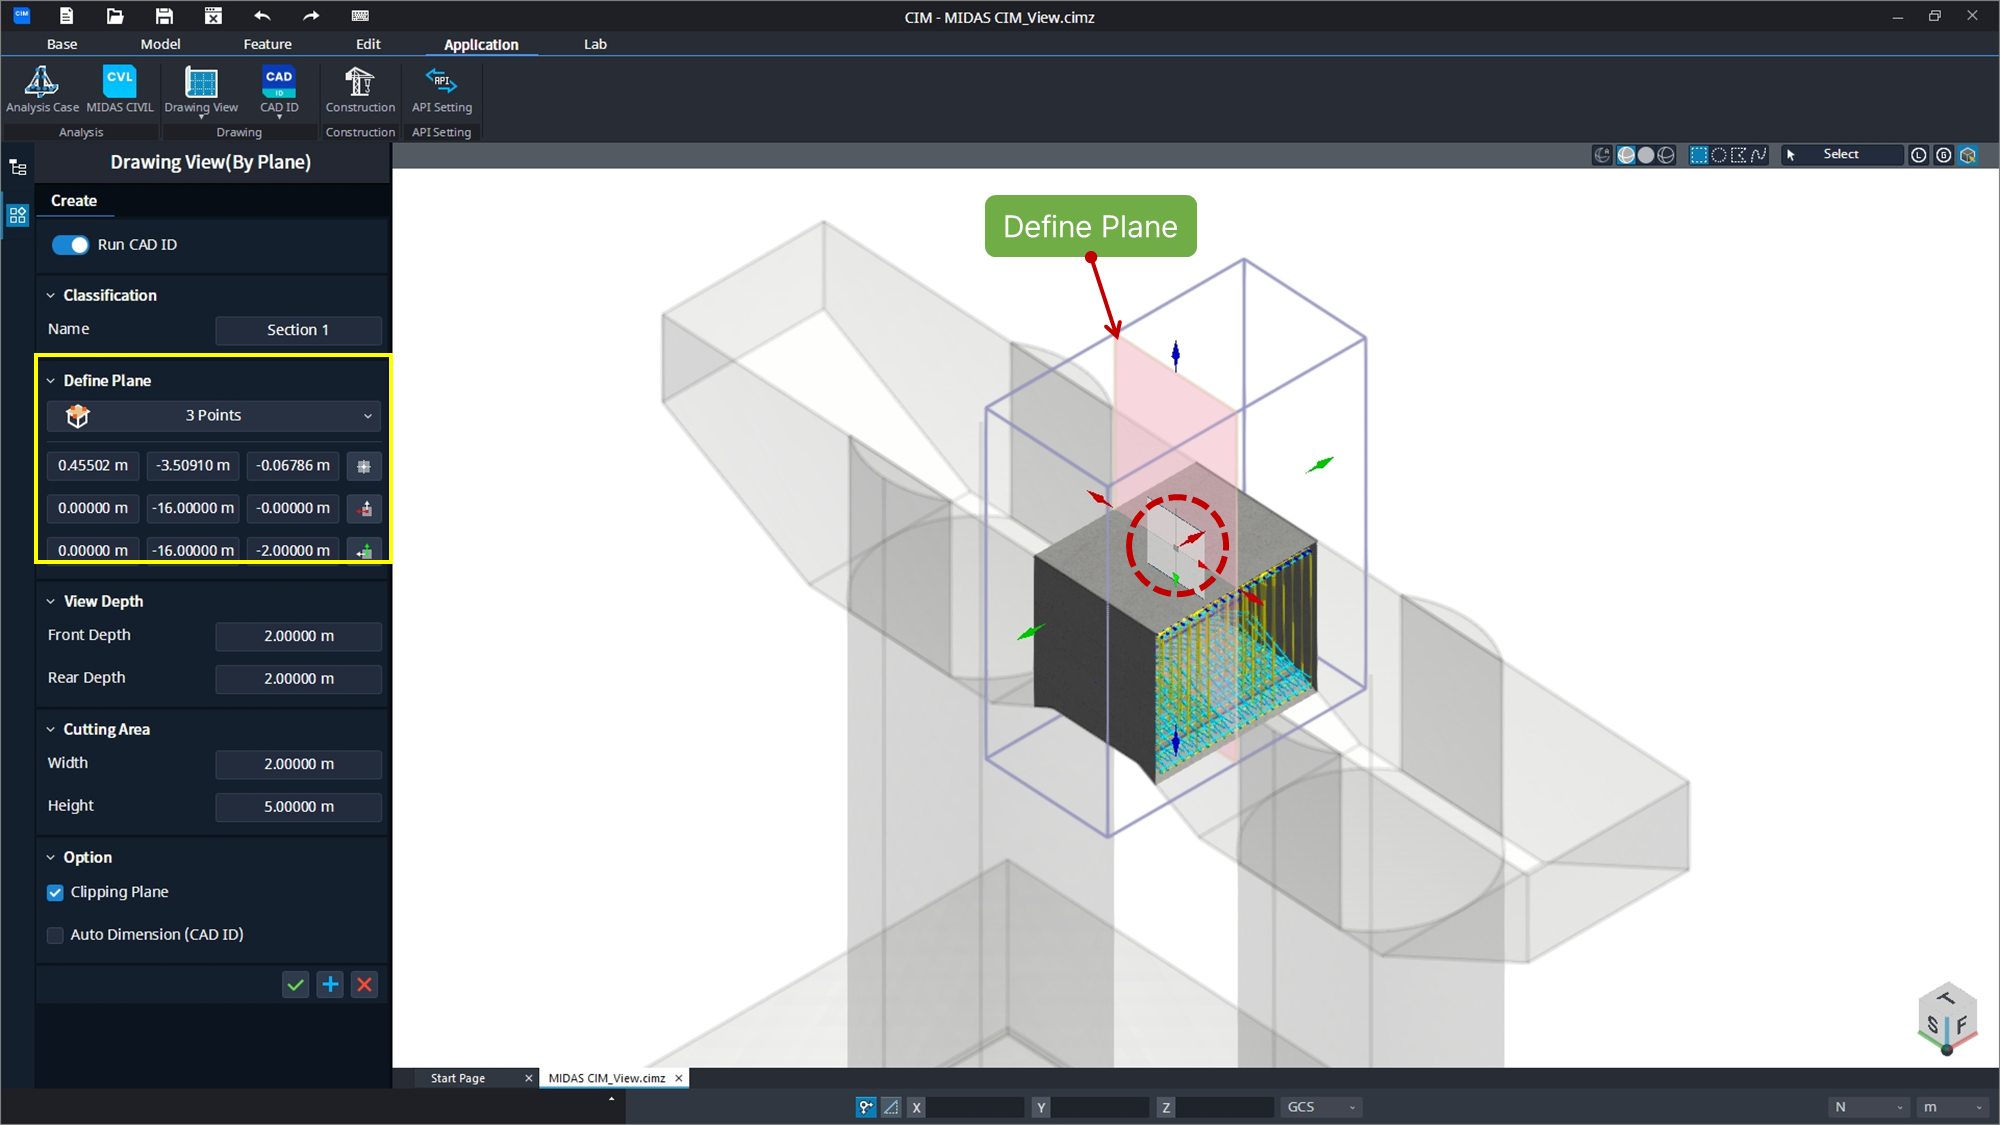
Task: Click the red X cancel icon
Action: pos(365,985)
